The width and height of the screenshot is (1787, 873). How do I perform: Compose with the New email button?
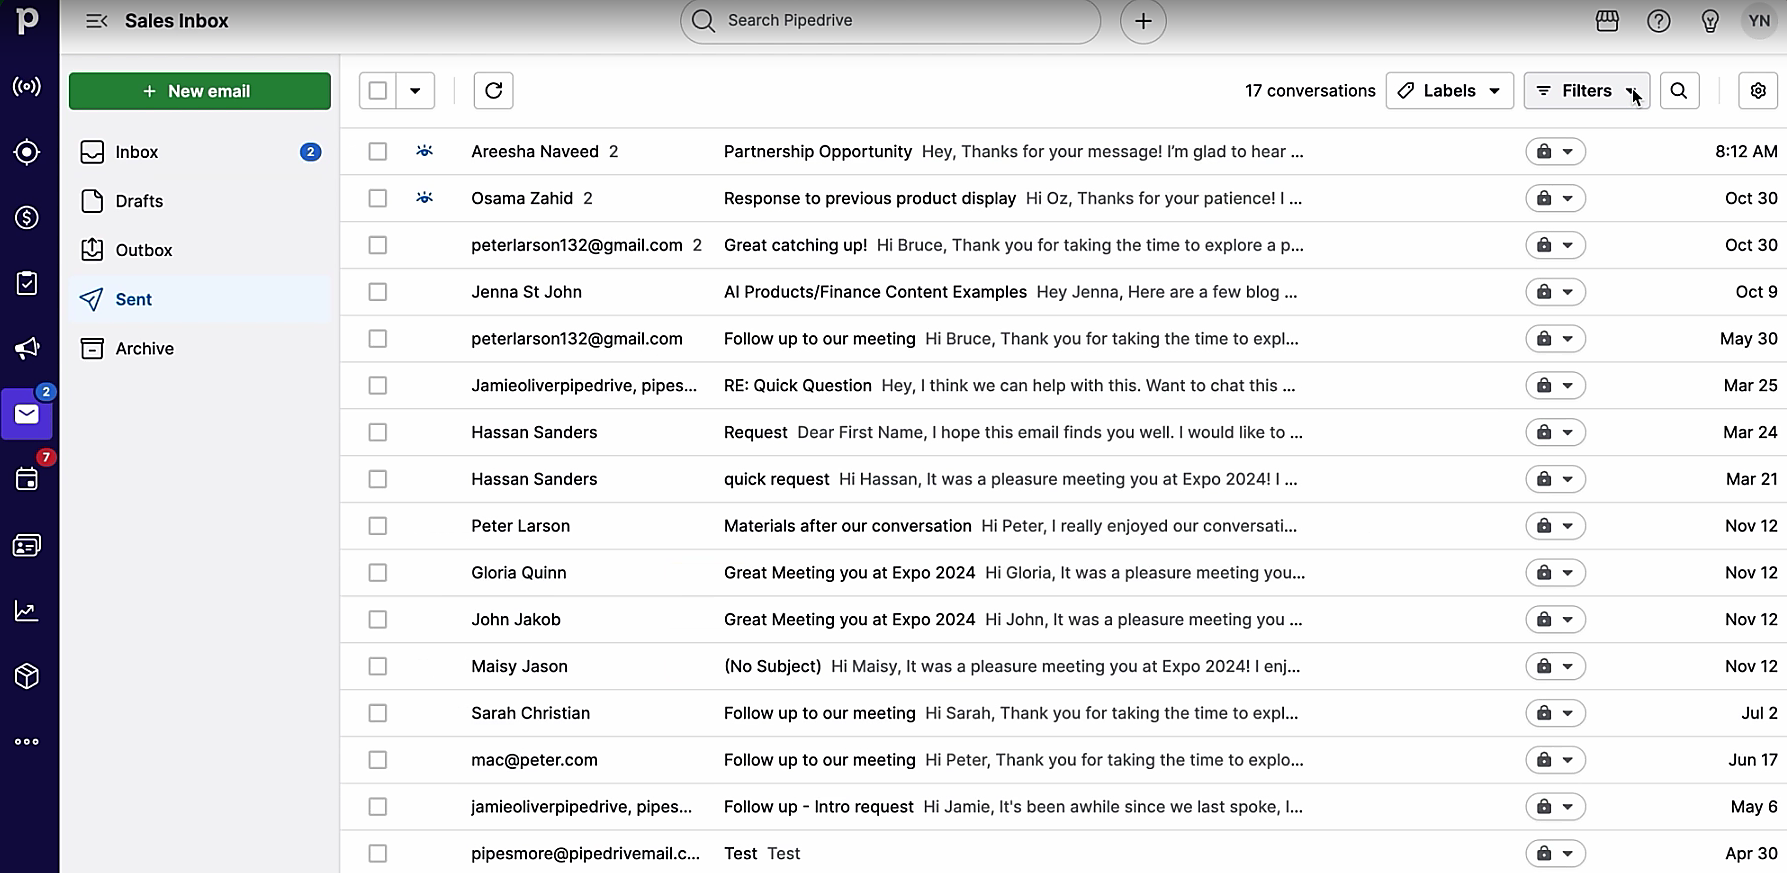point(200,91)
